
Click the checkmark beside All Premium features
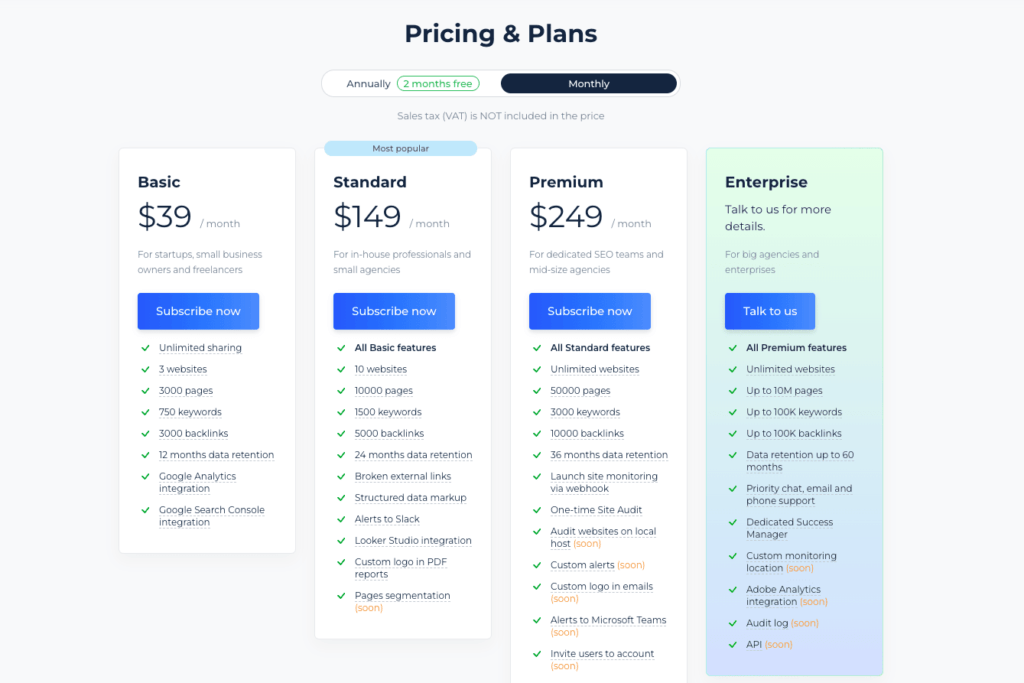[734, 348]
